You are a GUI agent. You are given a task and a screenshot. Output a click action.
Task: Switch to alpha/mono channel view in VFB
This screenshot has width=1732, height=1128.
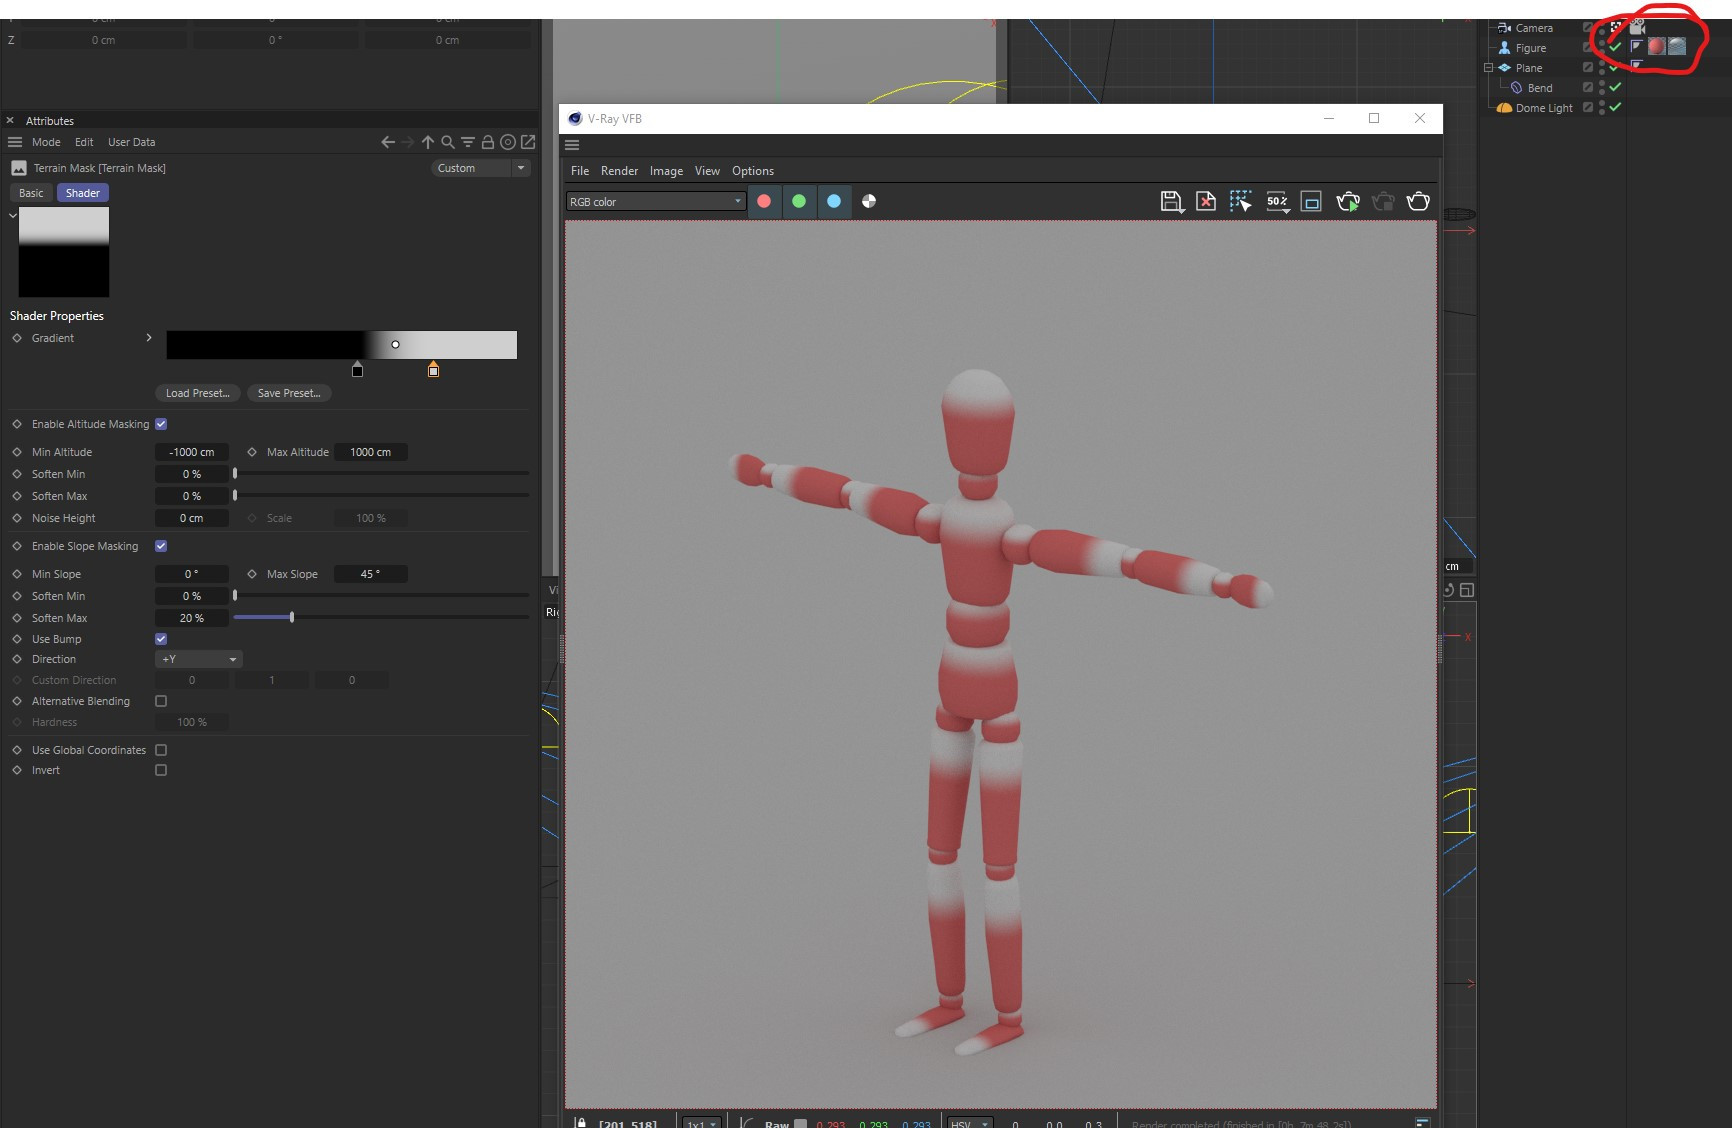click(x=869, y=201)
